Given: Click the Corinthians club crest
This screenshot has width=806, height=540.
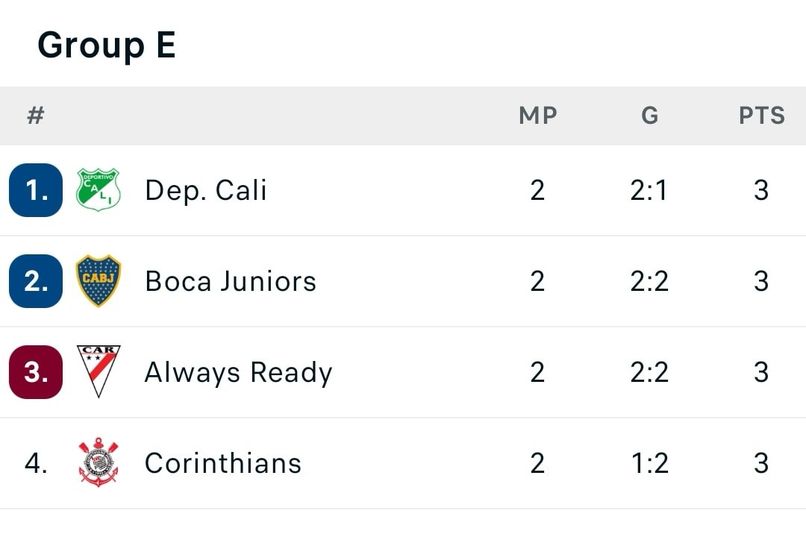Looking at the screenshot, I should pyautogui.click(x=98, y=463).
